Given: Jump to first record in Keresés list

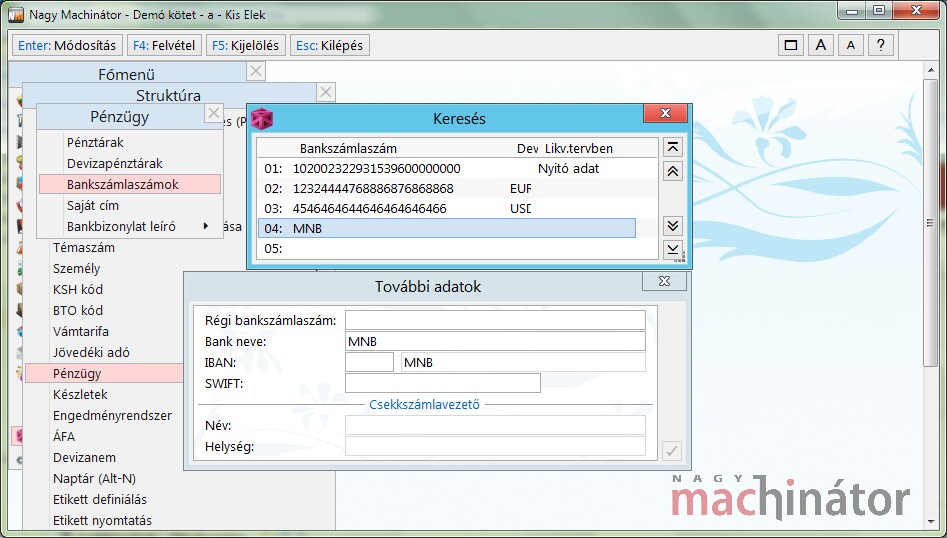Looking at the screenshot, I should [673, 147].
